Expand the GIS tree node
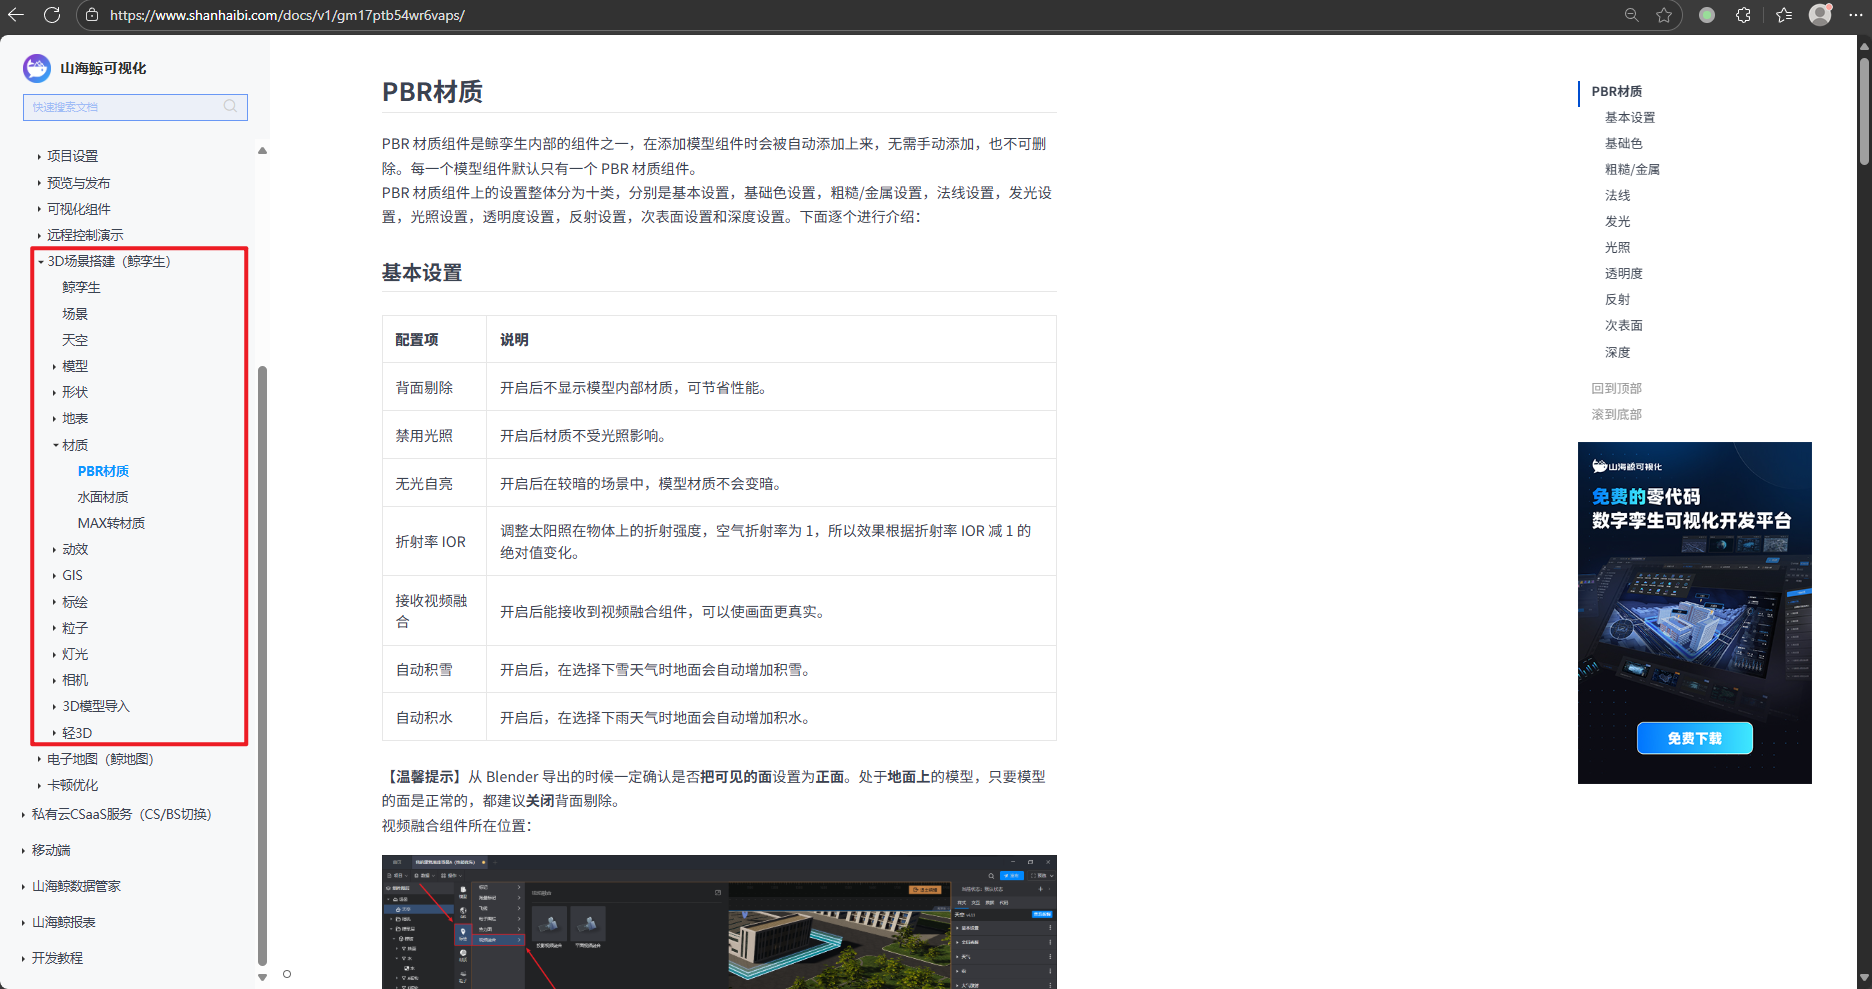The width and height of the screenshot is (1872, 989). 54,576
